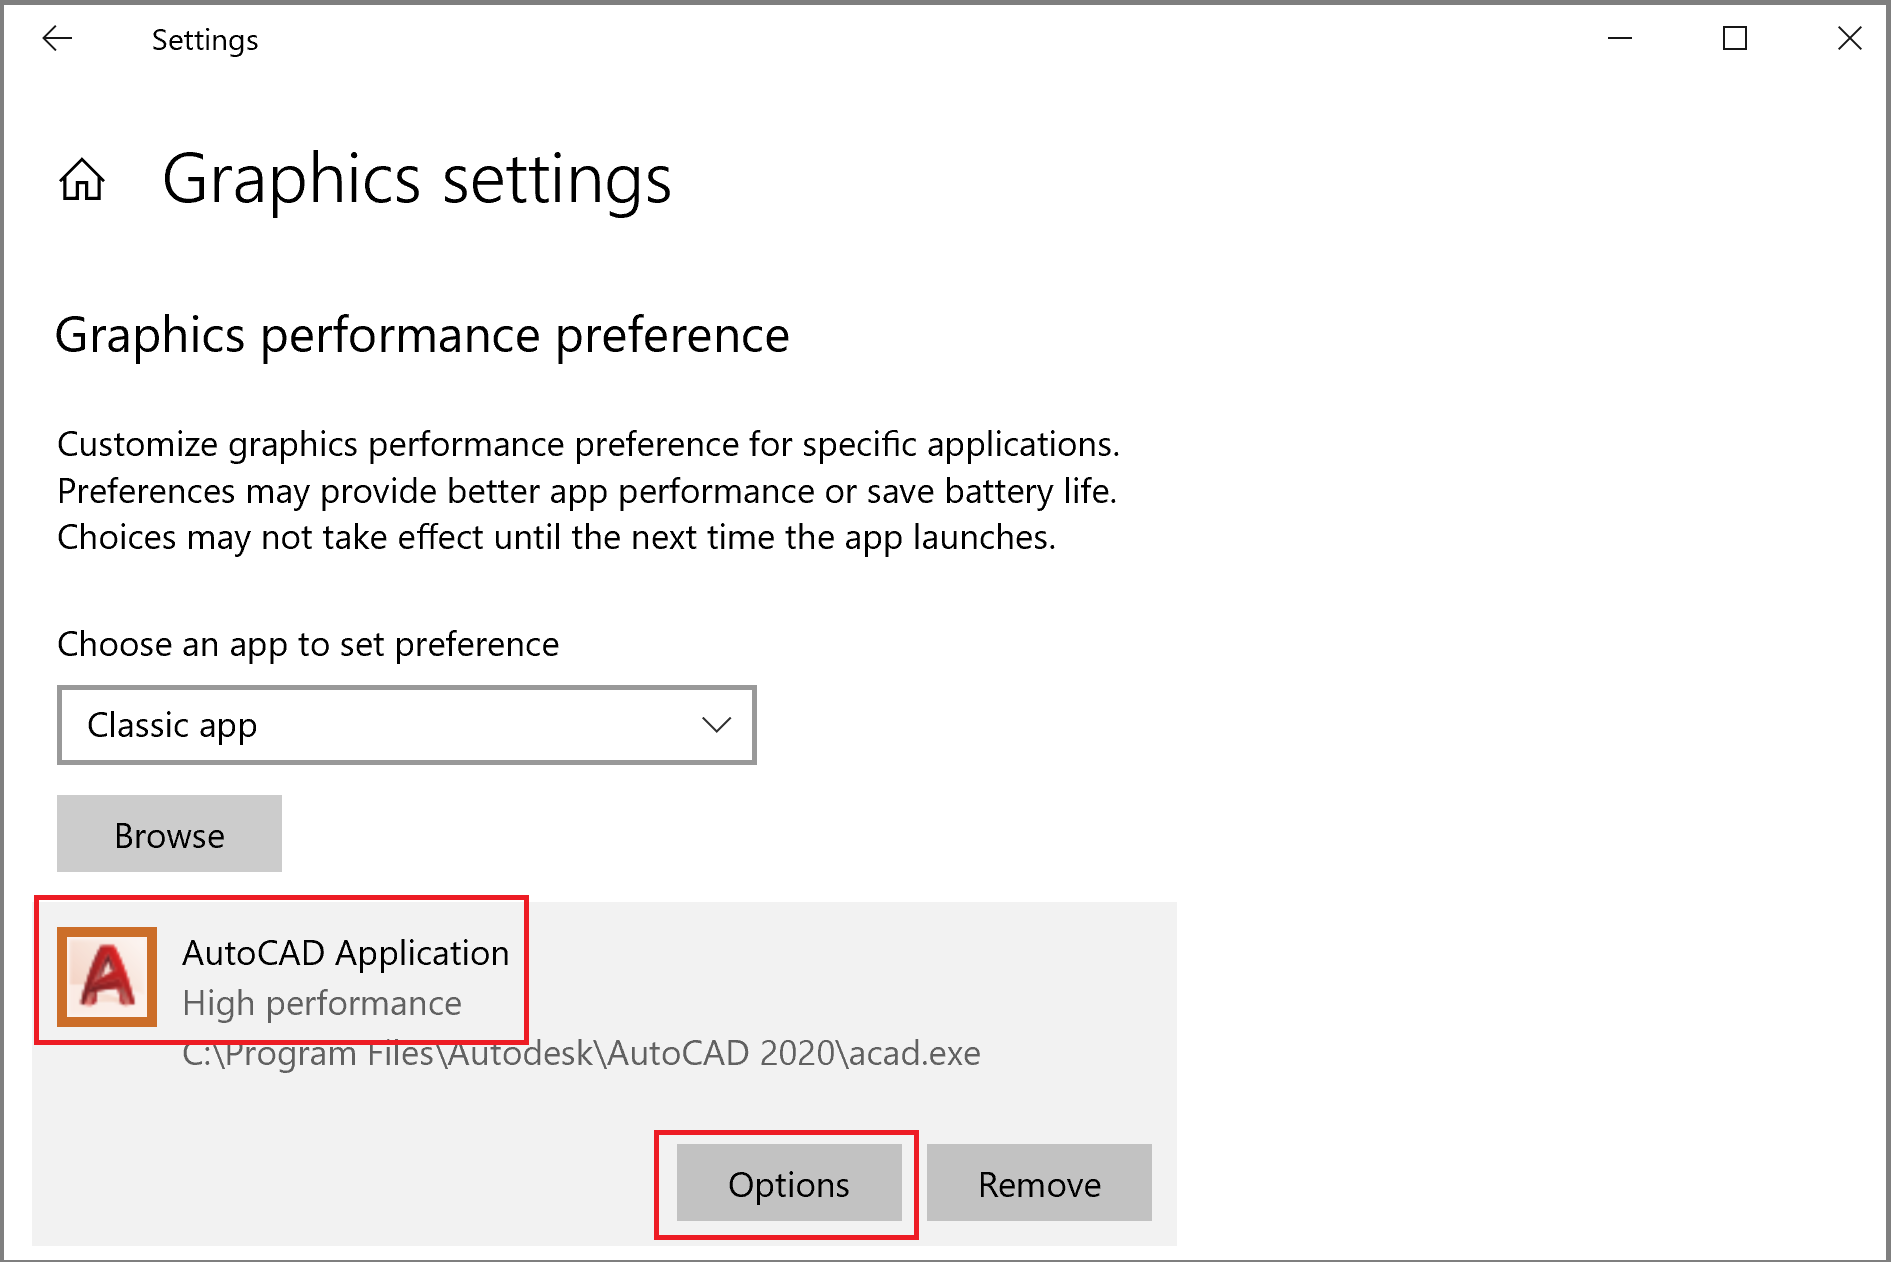Click the back arrow in the title bar

[57, 39]
